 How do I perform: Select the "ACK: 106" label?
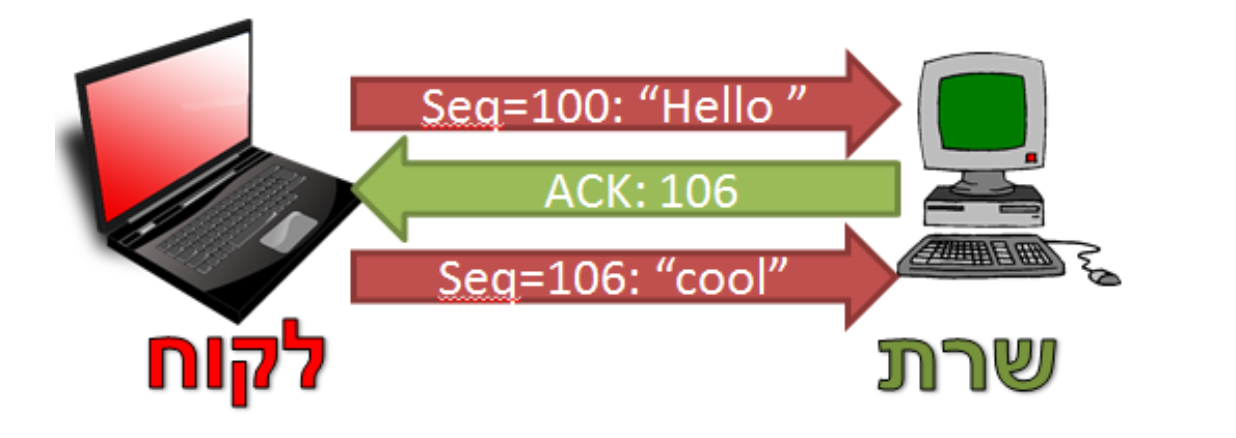coord(640,190)
